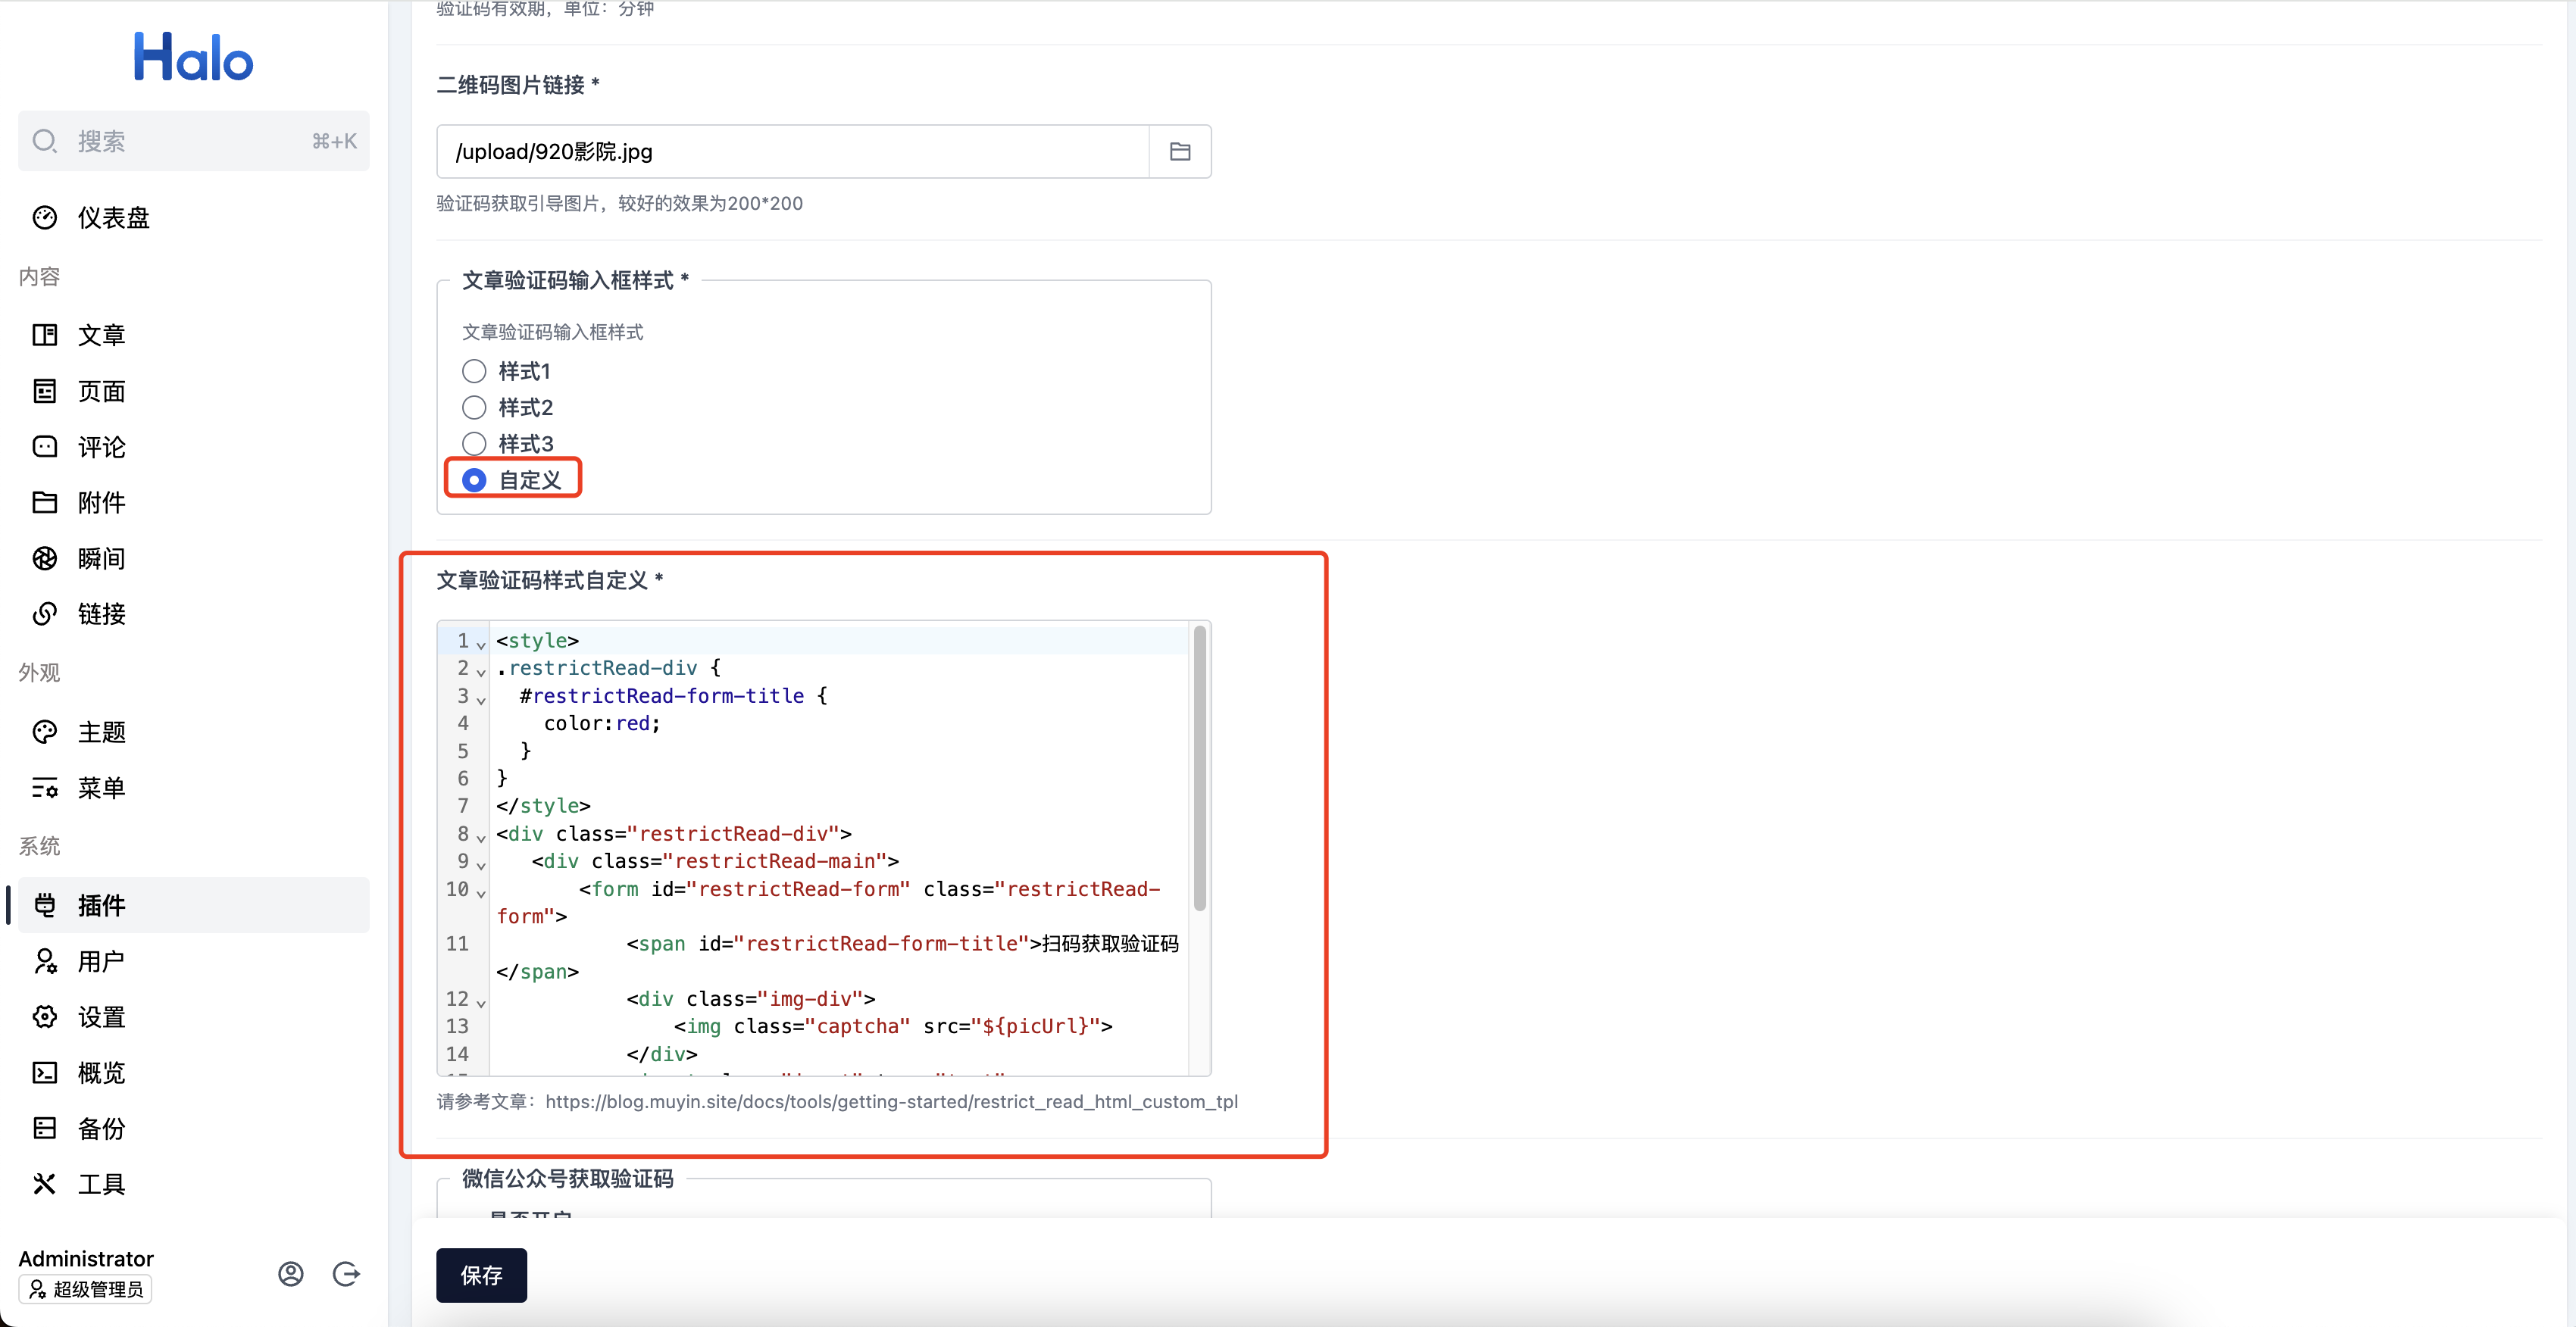Open attachment picker folder icon
The width and height of the screenshot is (2576, 1327).
(1180, 151)
